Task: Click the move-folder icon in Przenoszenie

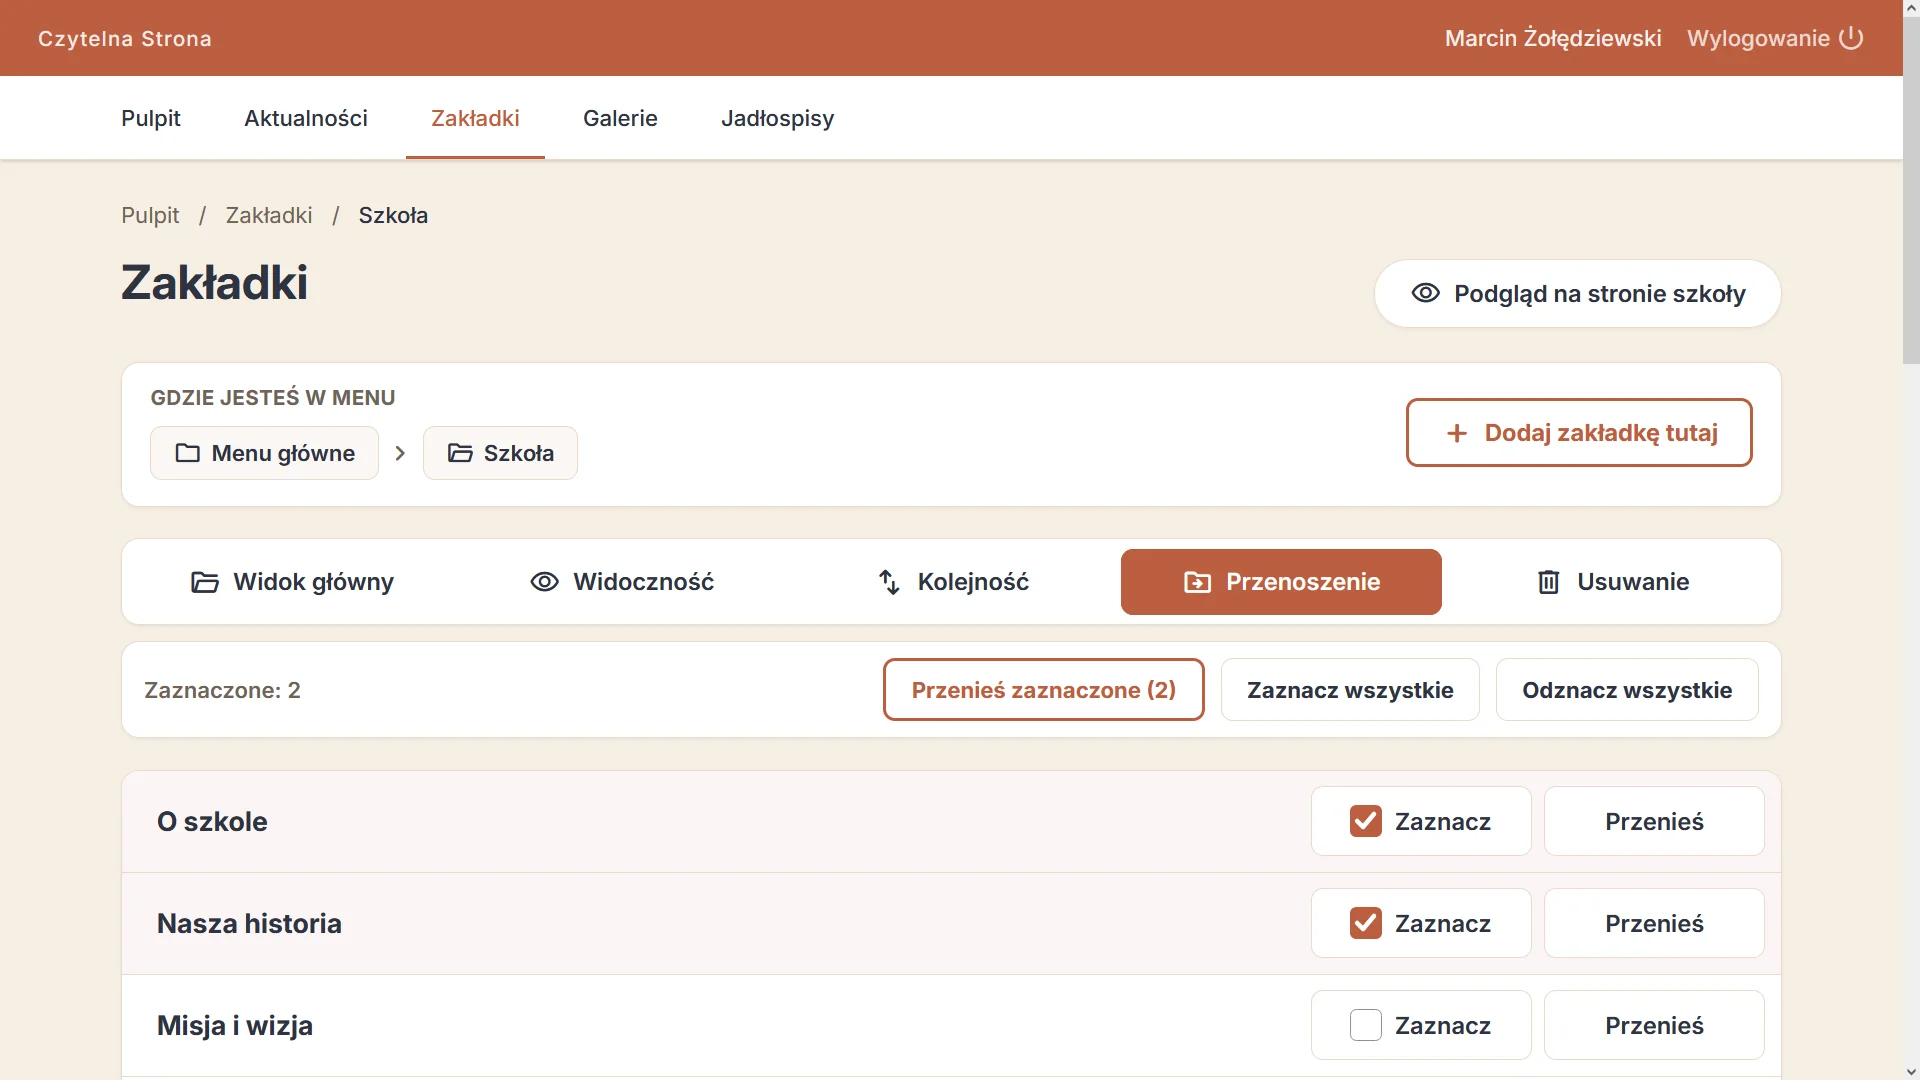Action: tap(1197, 582)
